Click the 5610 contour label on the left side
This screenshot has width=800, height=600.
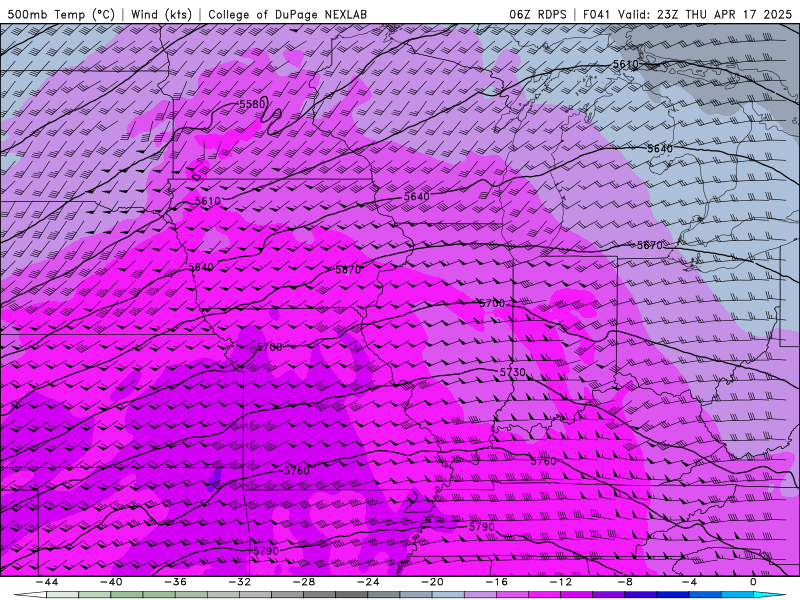coord(208,201)
